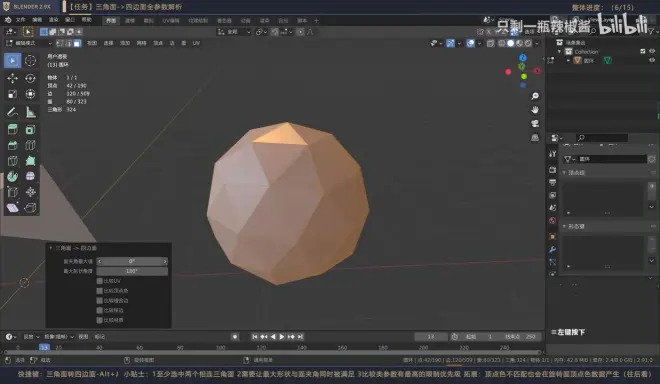Select the 3D Cursor tool
660x384 pixels.
pyautogui.click(x=30, y=61)
